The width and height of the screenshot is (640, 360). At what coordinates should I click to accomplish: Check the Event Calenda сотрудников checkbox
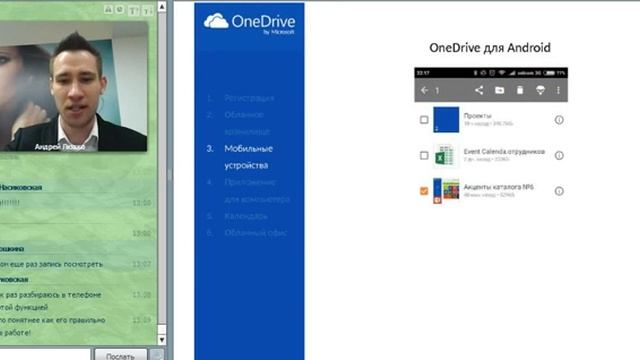click(424, 156)
